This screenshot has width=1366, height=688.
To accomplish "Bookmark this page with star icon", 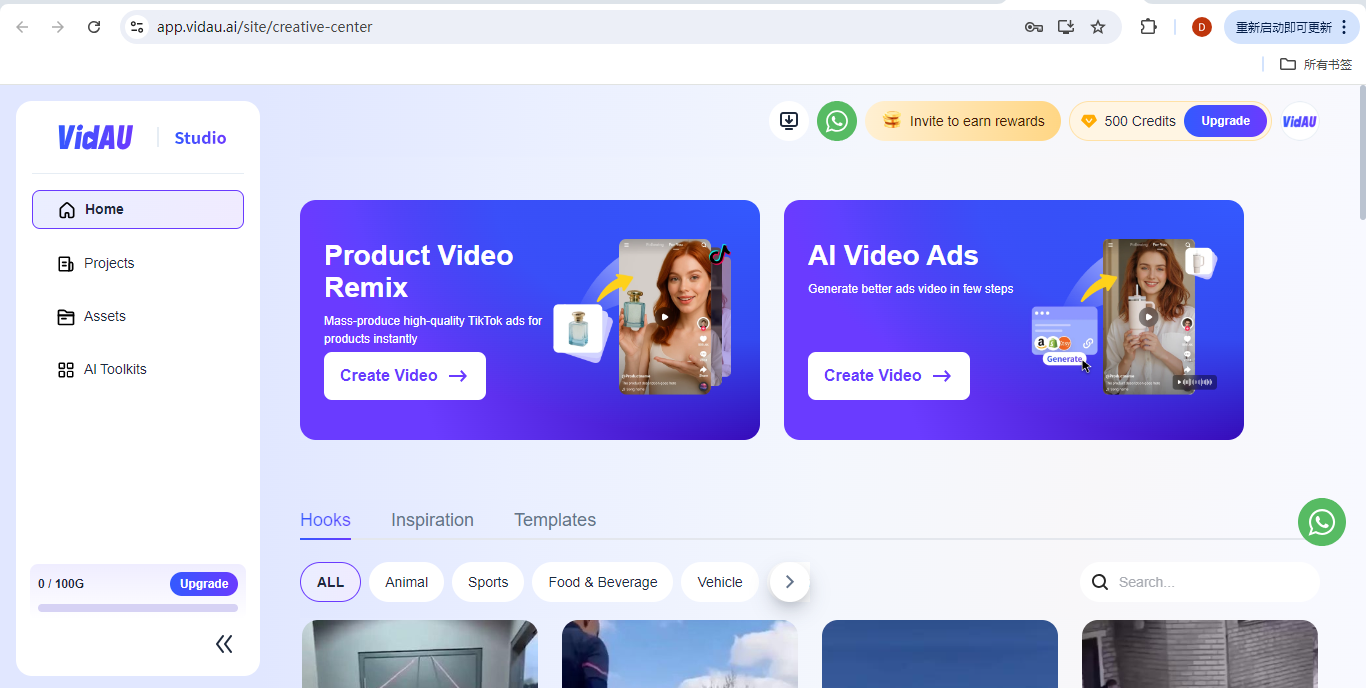I will tap(1098, 27).
